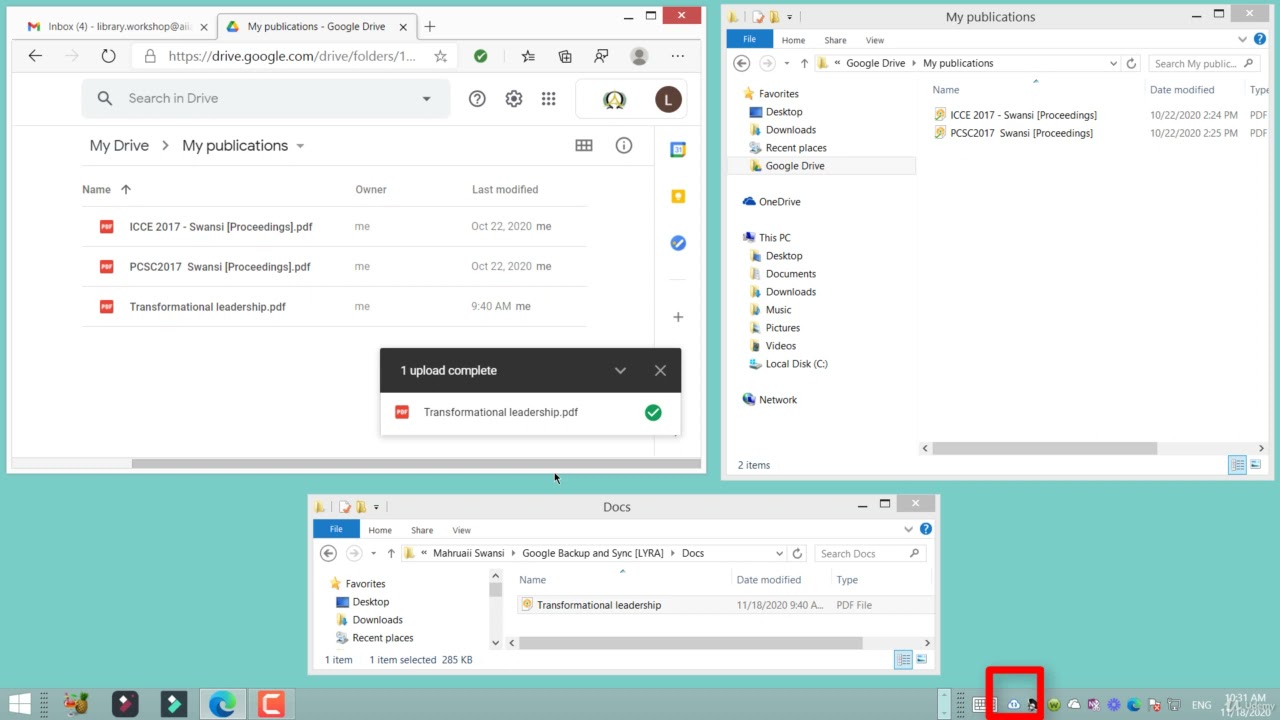
Task: Select PCSC2017 Swansi [Proceedings] in Explorer
Action: click(x=1021, y=133)
